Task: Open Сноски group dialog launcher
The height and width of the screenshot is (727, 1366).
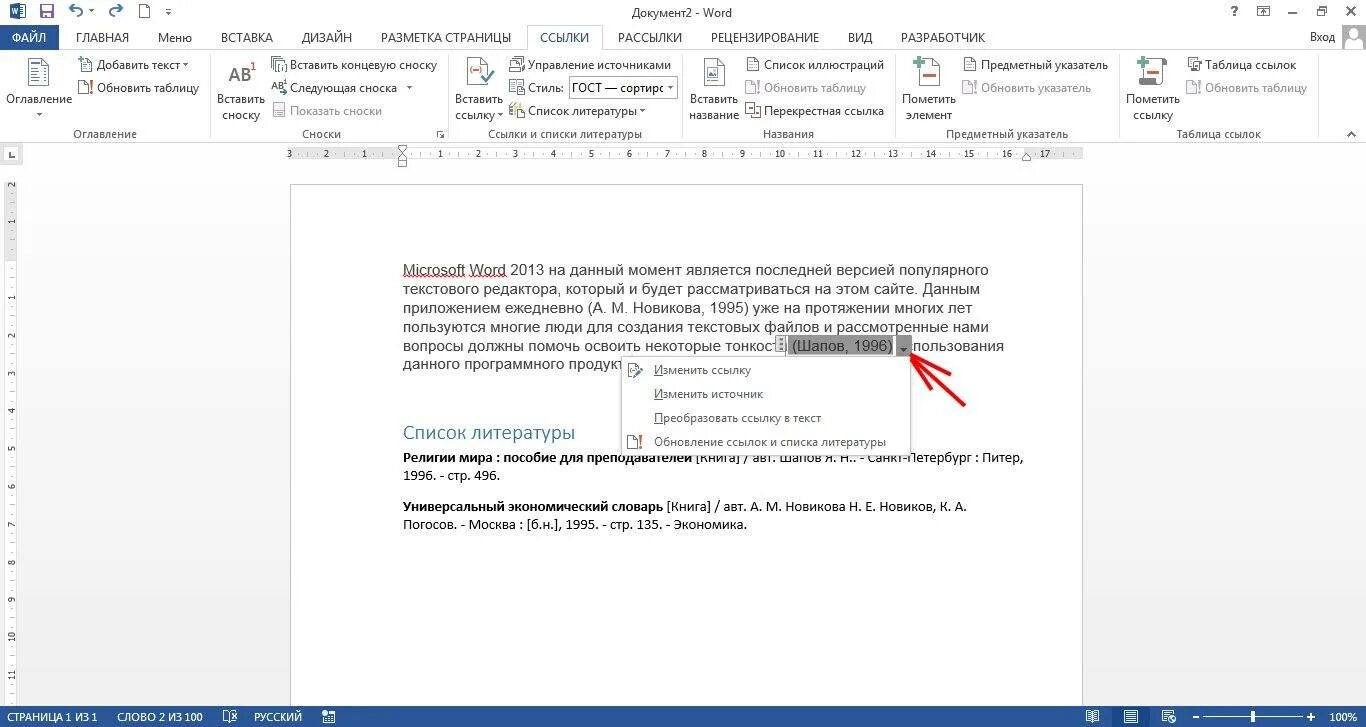Action: point(440,134)
